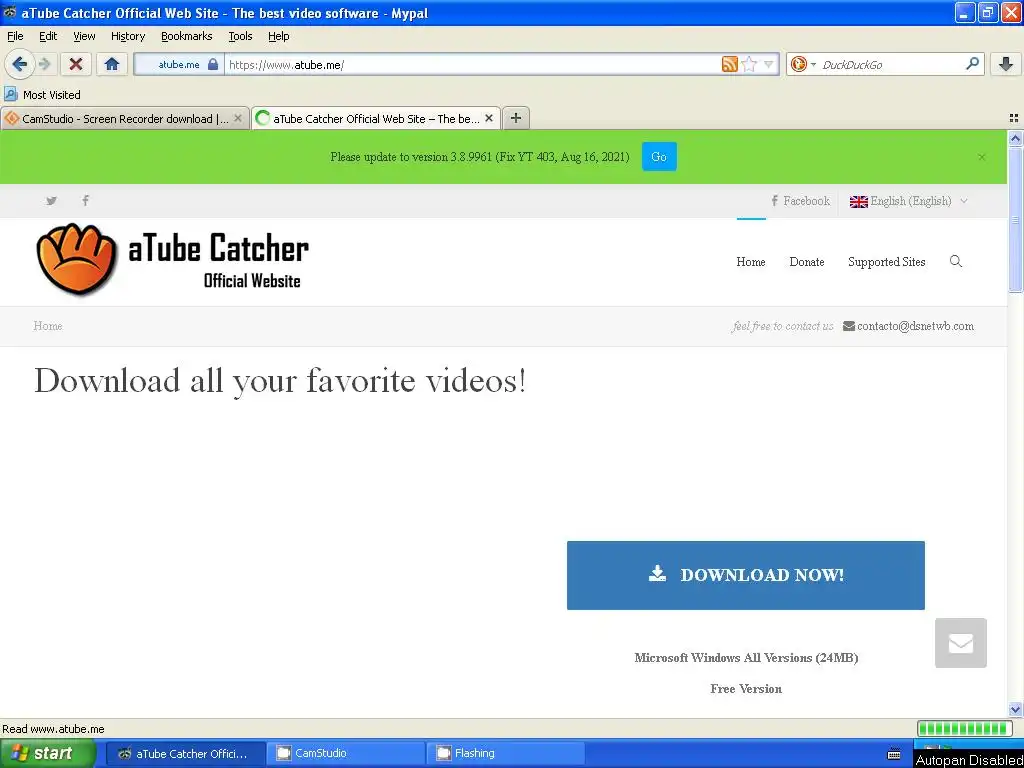Open the downloads arrow toolbar button

click(x=1006, y=64)
